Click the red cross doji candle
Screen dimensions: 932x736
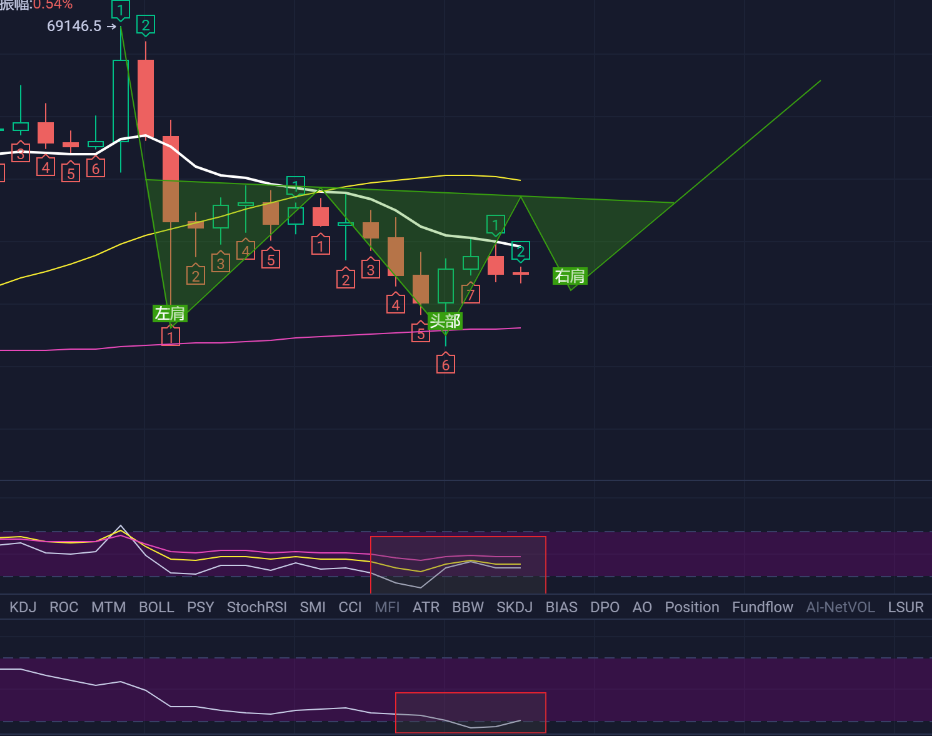click(x=521, y=273)
